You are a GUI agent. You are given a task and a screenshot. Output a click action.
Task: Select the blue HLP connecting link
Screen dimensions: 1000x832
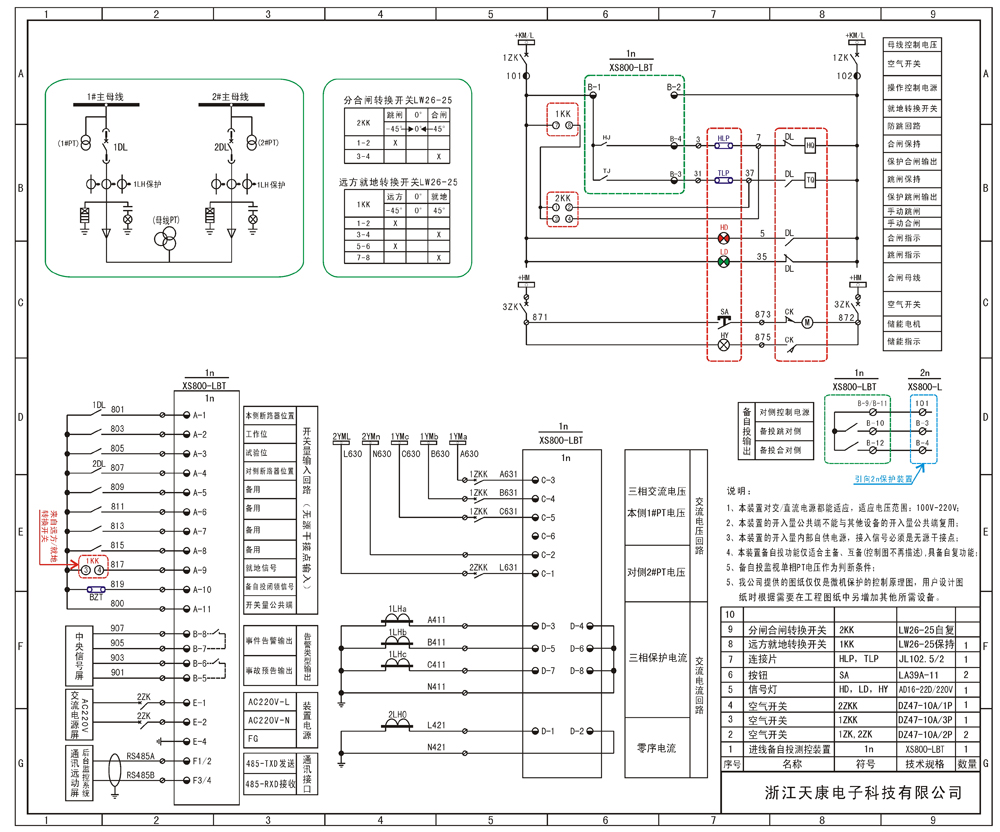pyautogui.click(x=724, y=145)
